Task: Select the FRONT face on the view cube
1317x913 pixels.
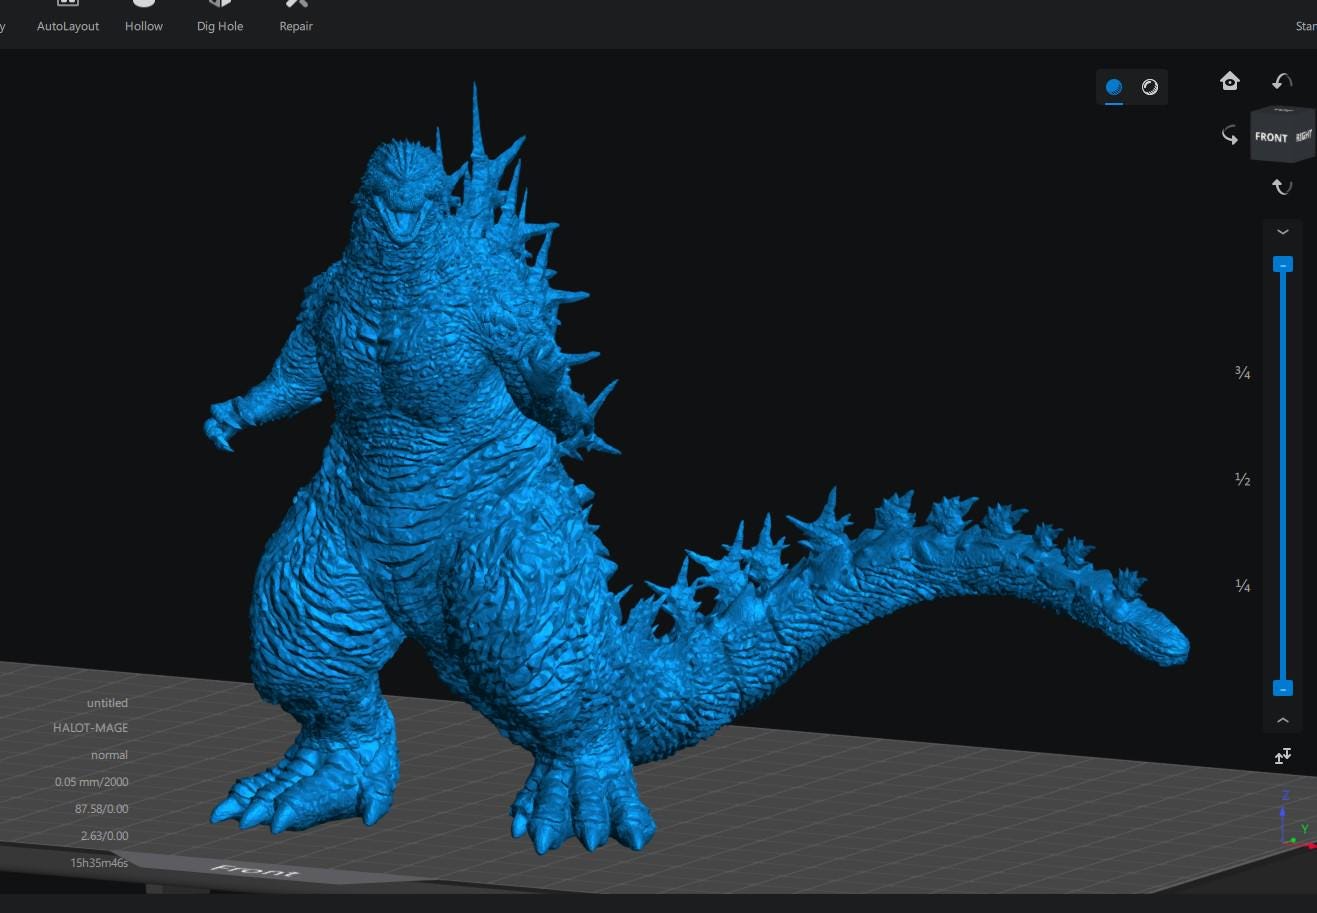Action: [1271, 137]
